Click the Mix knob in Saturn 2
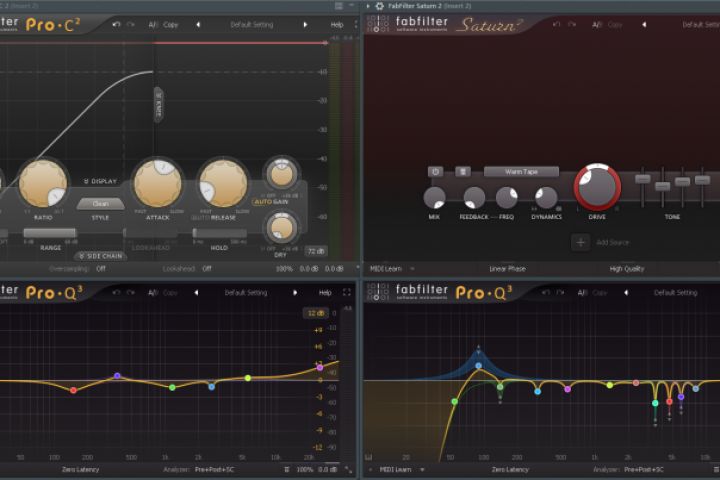Viewport: 720px width, 480px height. tap(434, 198)
